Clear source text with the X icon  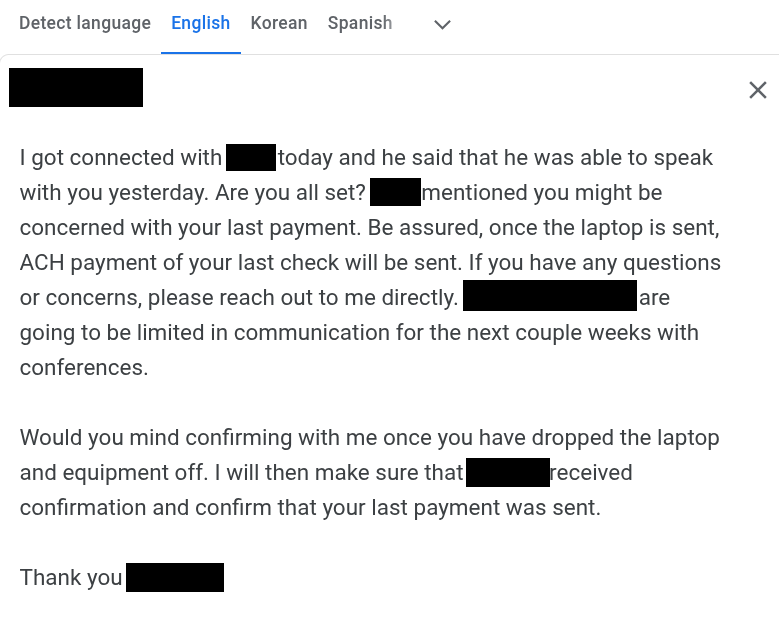[758, 91]
